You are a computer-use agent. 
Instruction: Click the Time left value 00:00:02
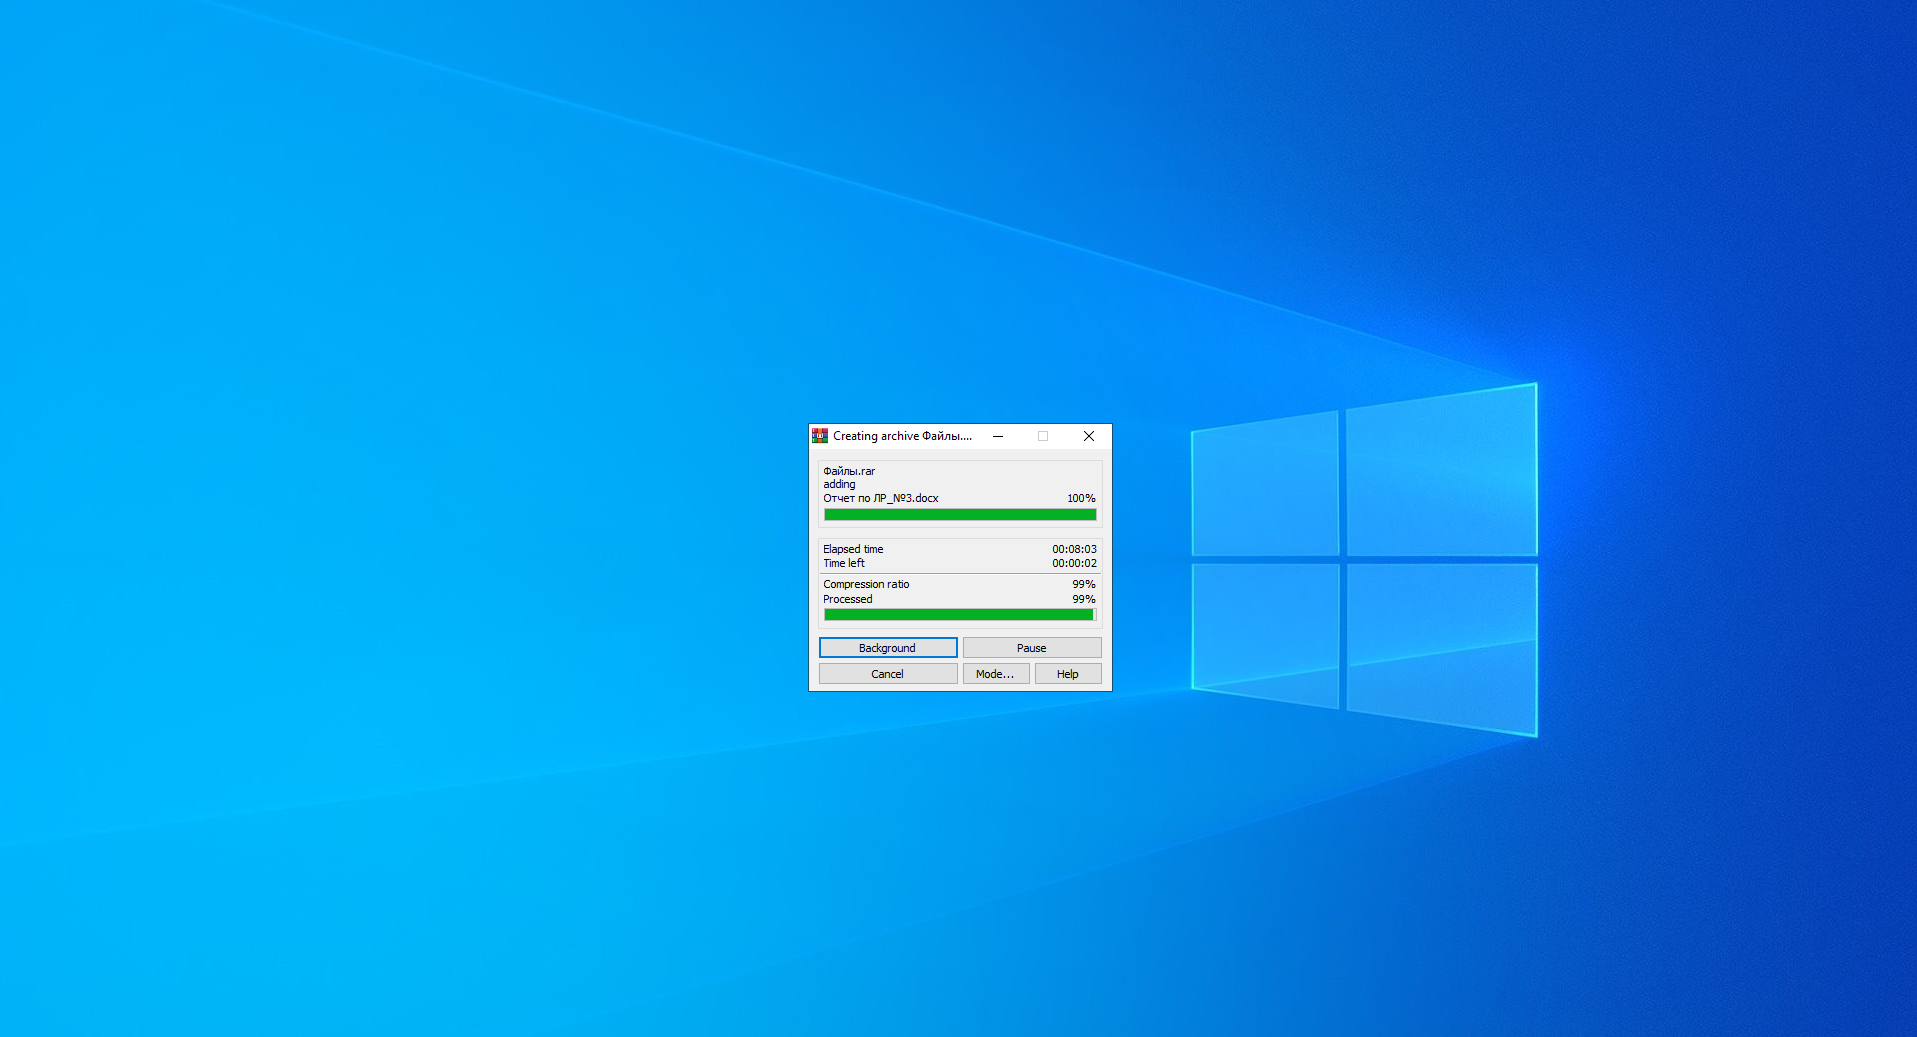point(1074,563)
